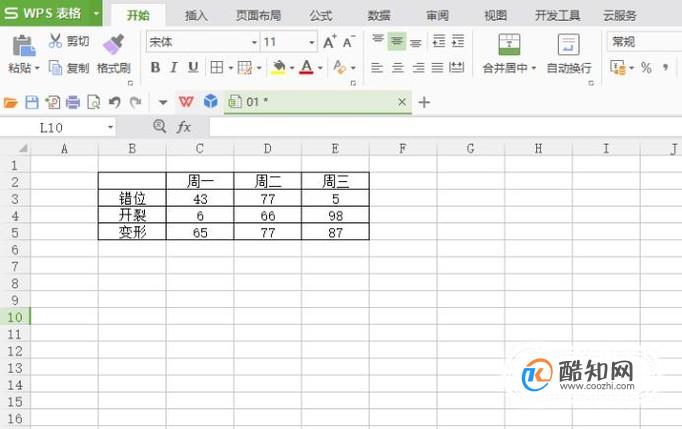Switch to the 公式 tab
The height and width of the screenshot is (429, 682).
point(321,16)
